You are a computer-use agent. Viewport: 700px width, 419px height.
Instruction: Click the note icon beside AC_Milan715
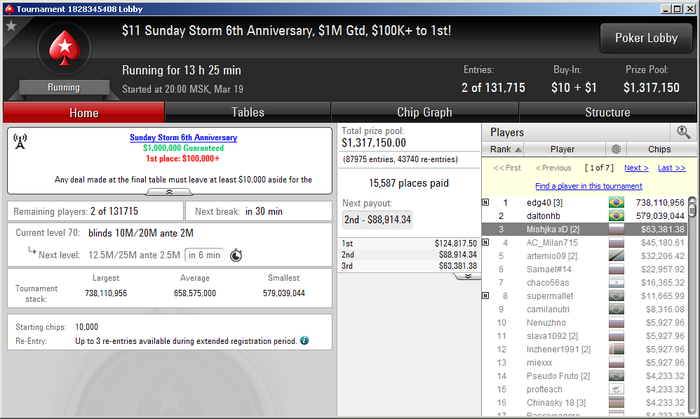click(486, 242)
